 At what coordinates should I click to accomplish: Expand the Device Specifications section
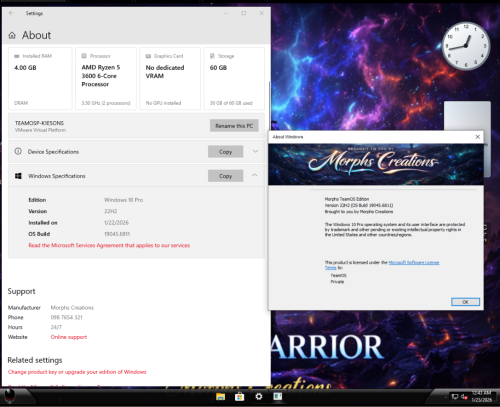click(x=255, y=151)
